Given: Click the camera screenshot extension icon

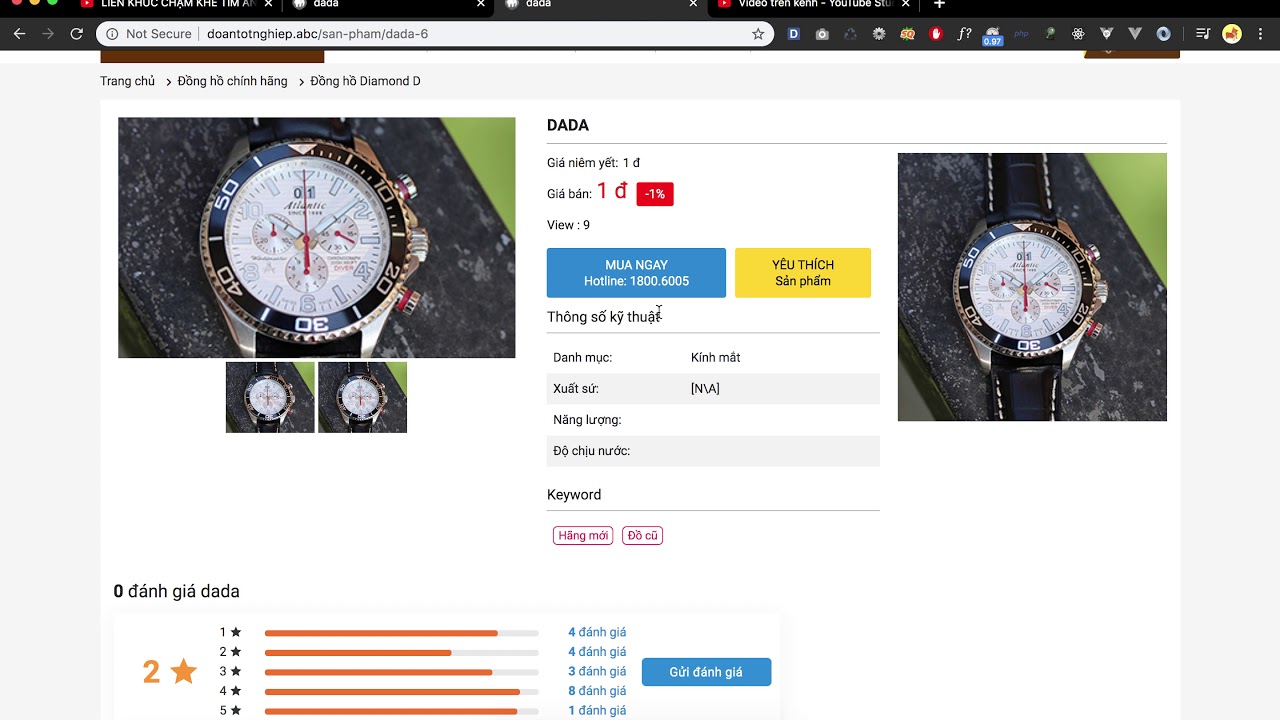Looking at the screenshot, I should click(822, 34).
